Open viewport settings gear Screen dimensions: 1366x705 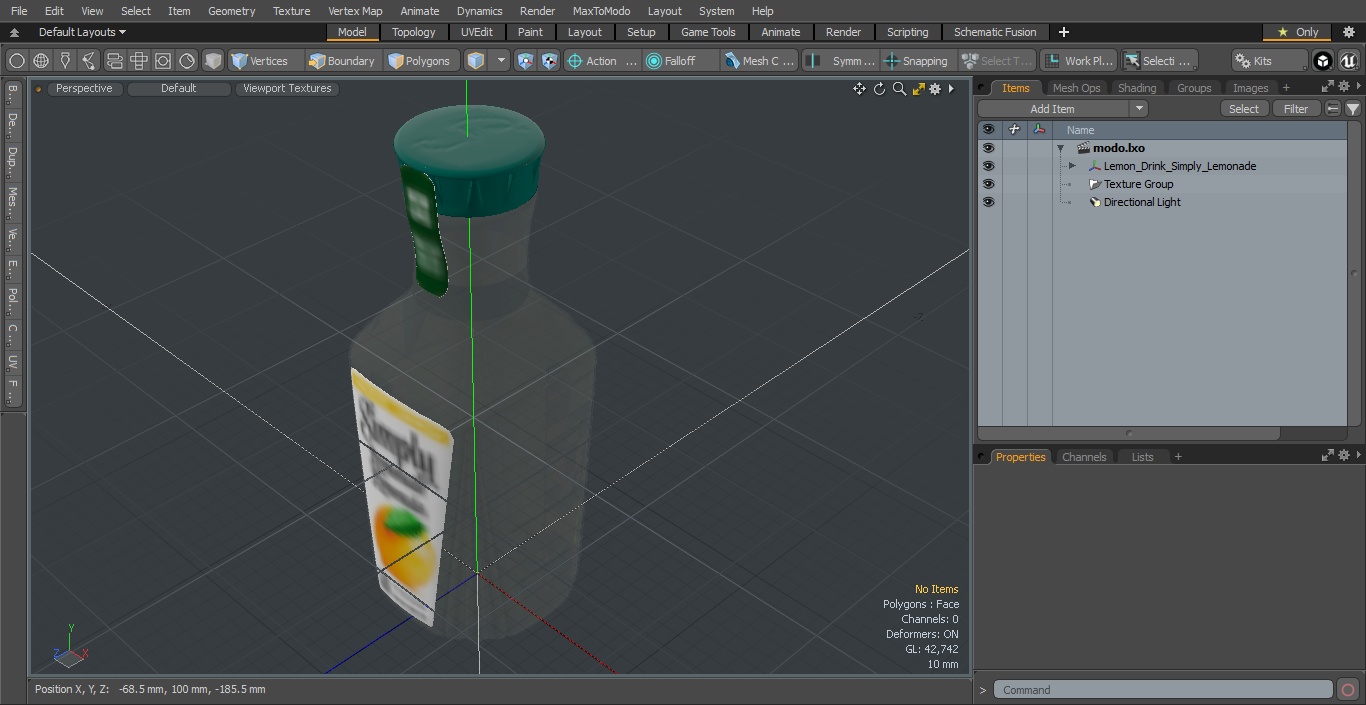tap(935, 89)
